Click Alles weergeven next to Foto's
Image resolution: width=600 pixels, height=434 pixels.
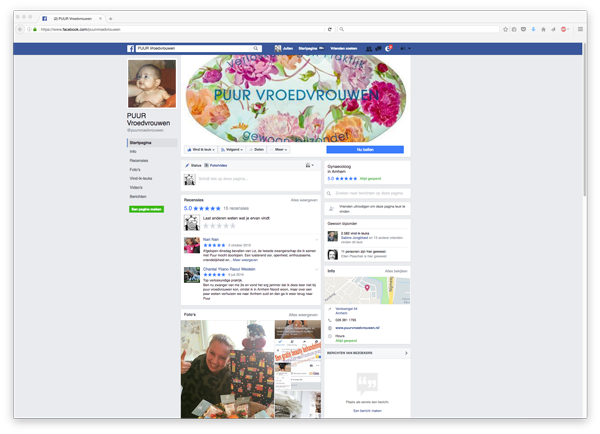tap(303, 315)
